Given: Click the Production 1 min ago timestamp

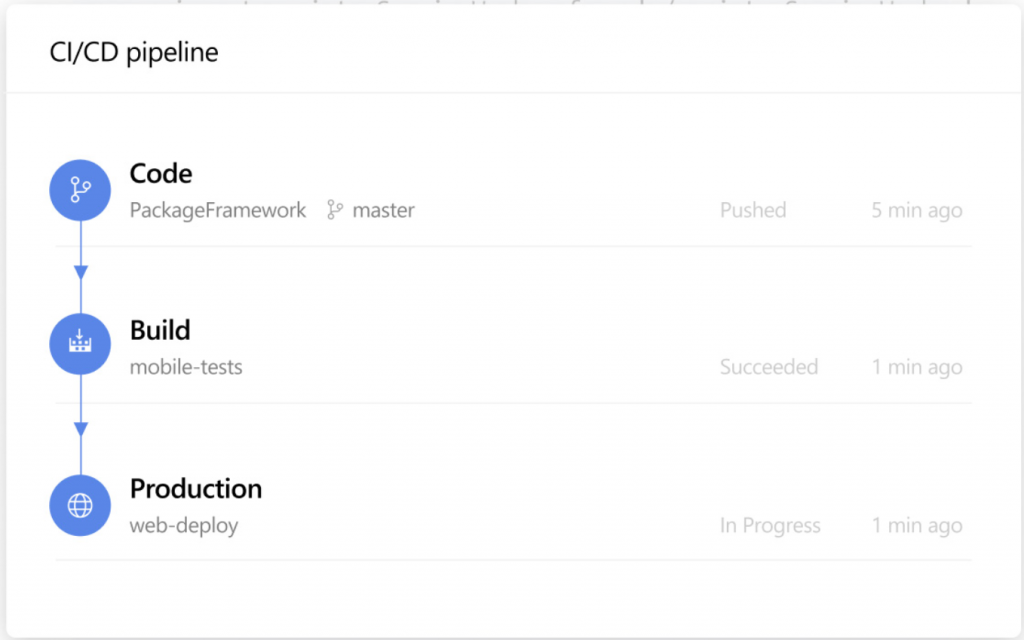Looking at the screenshot, I should (x=917, y=526).
